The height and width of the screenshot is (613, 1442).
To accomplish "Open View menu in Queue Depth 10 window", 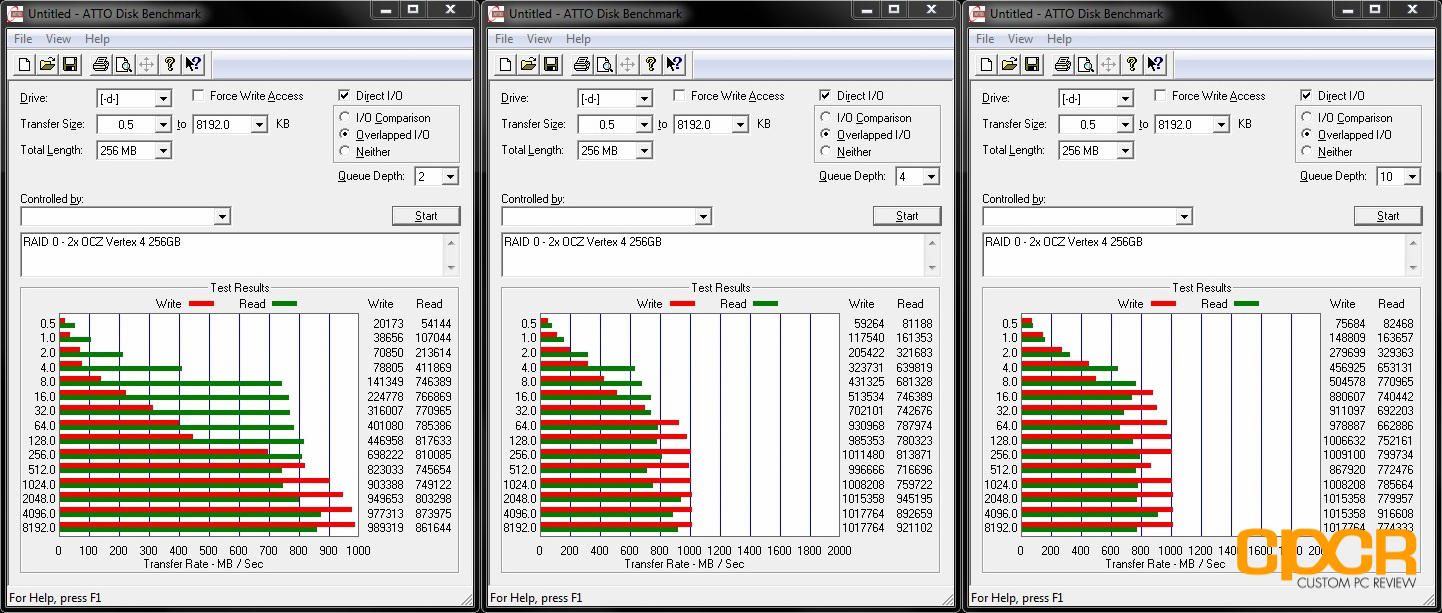I will coord(1020,39).
